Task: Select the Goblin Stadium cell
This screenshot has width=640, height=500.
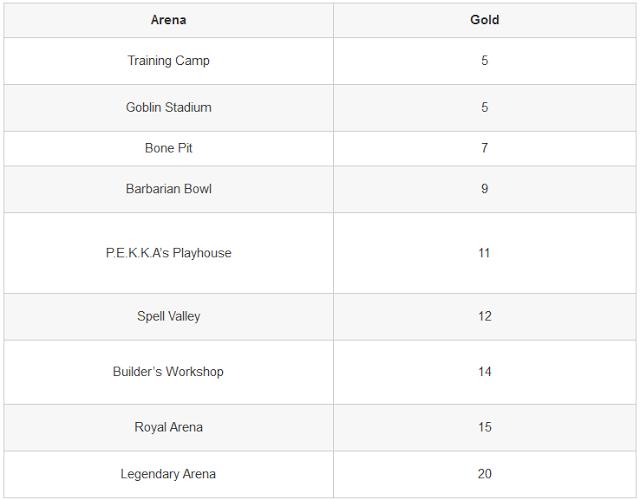Action: pos(169,108)
